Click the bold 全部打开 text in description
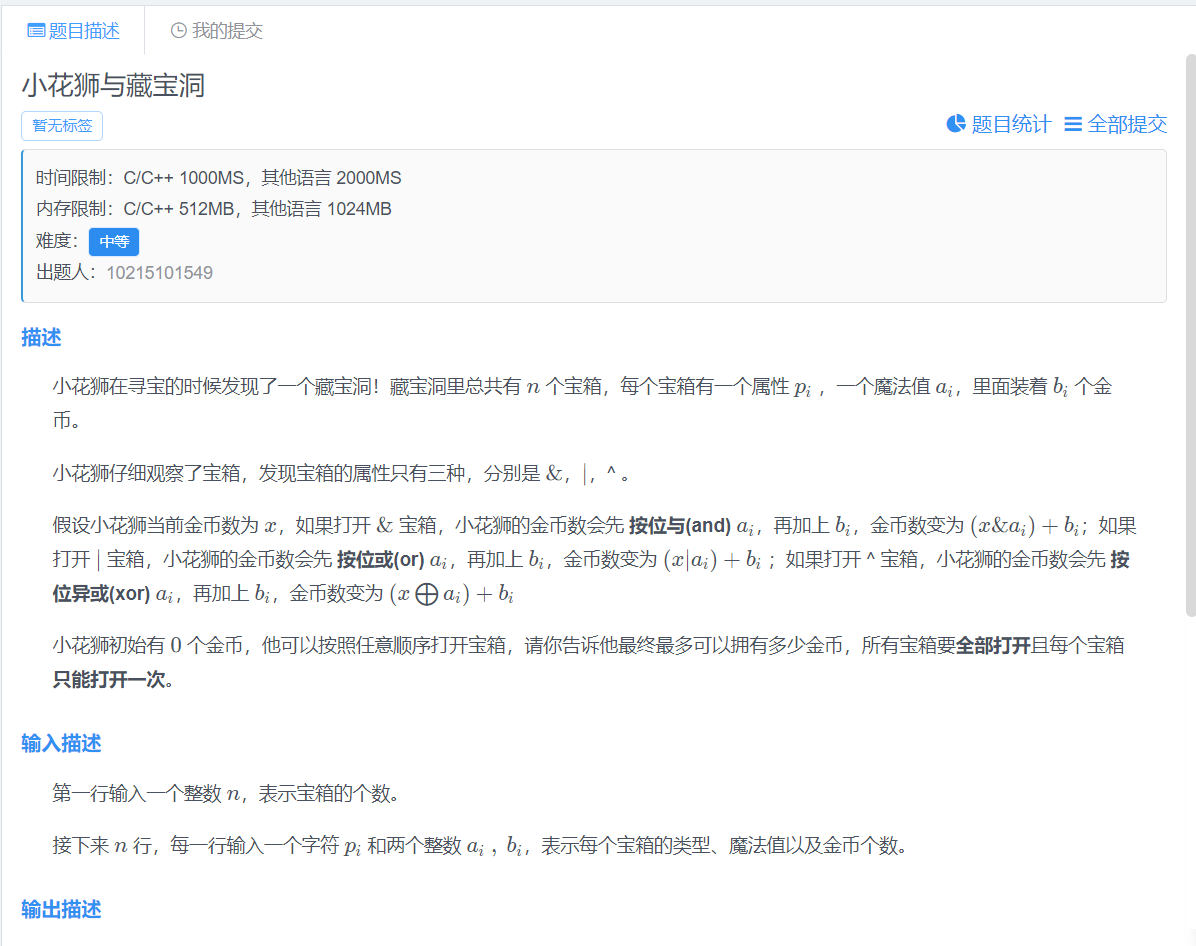1196x946 pixels. click(993, 646)
